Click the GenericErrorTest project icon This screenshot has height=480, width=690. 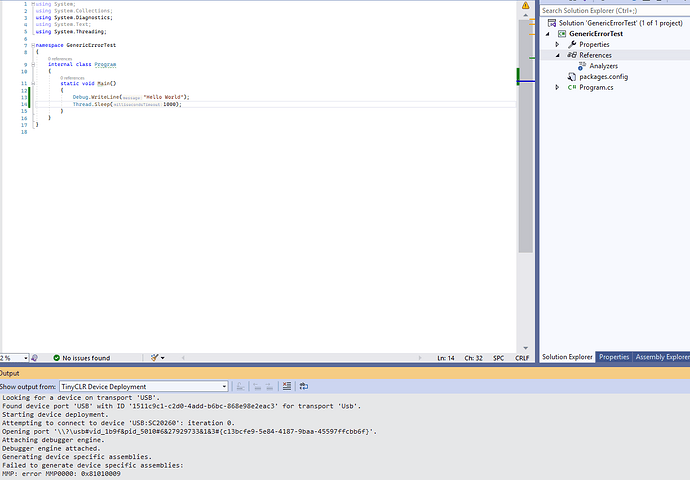[x=562, y=34]
